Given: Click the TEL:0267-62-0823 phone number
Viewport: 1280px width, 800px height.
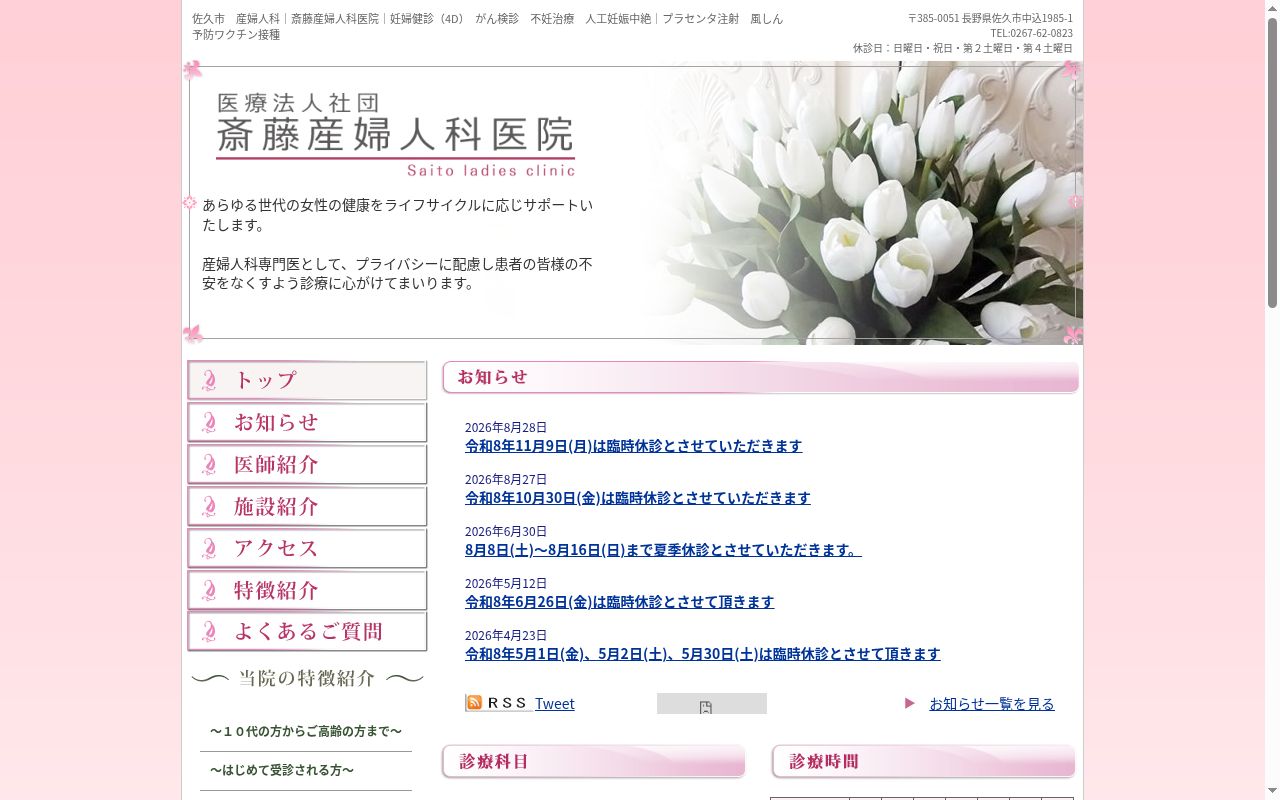Looking at the screenshot, I should 1031,33.
